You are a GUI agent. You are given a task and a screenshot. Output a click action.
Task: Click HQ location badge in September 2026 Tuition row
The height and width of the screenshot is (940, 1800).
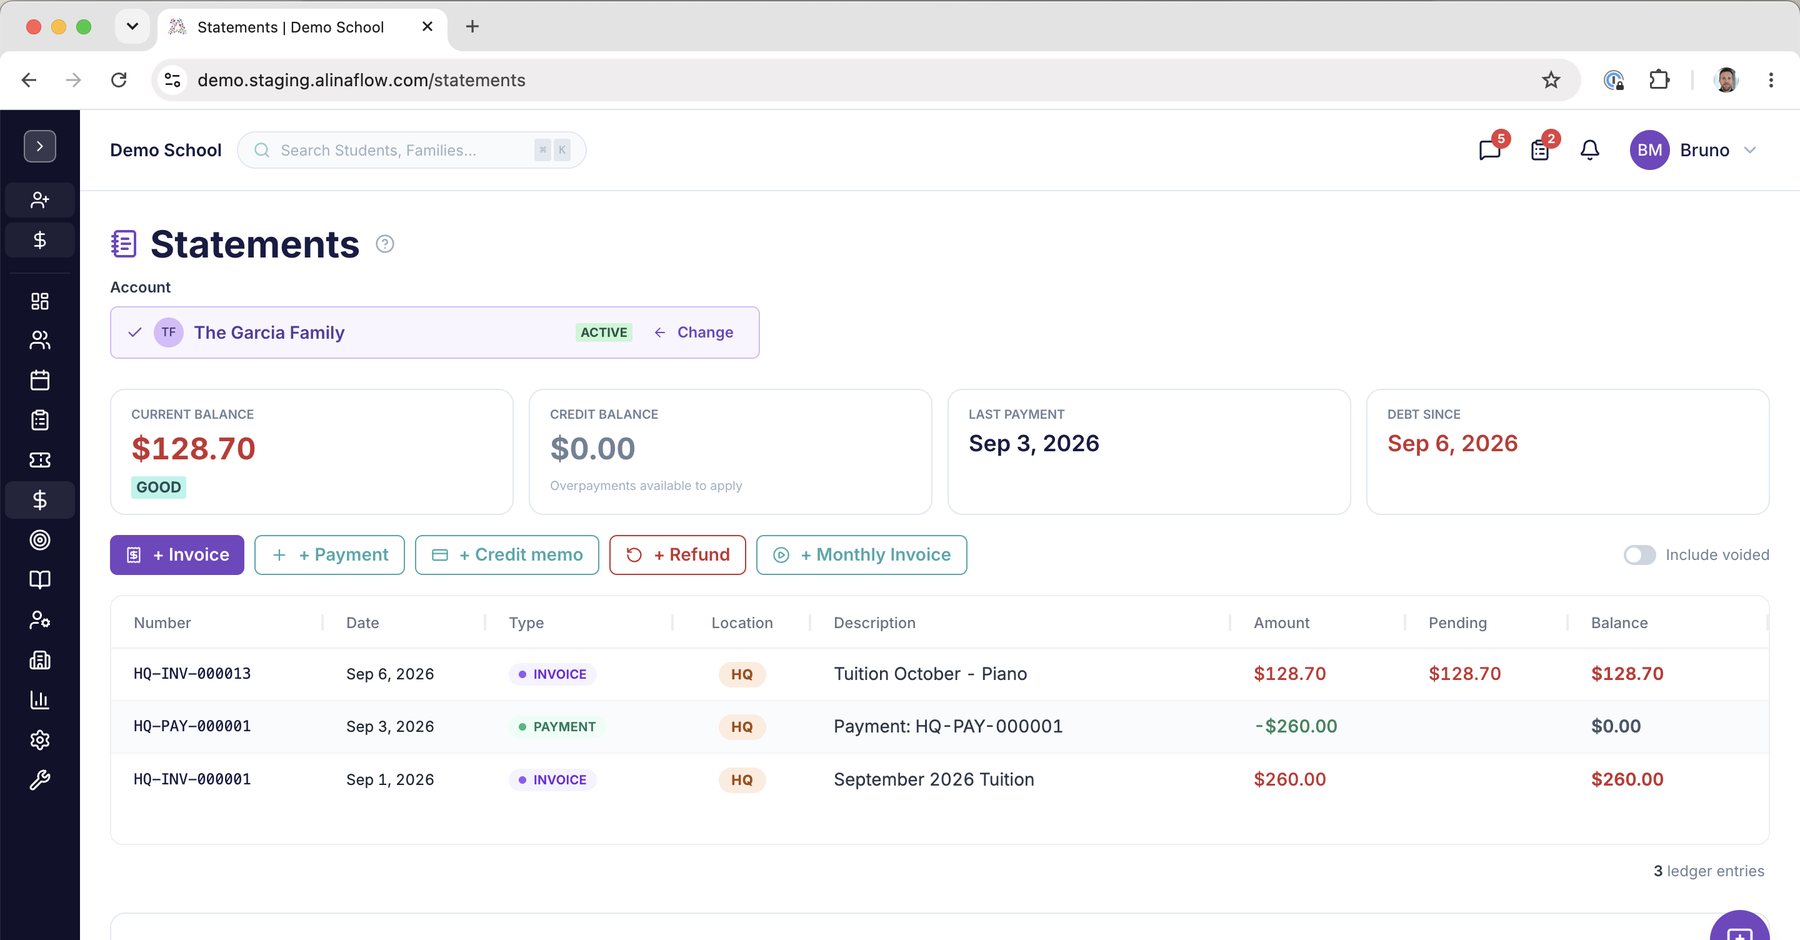(x=742, y=780)
